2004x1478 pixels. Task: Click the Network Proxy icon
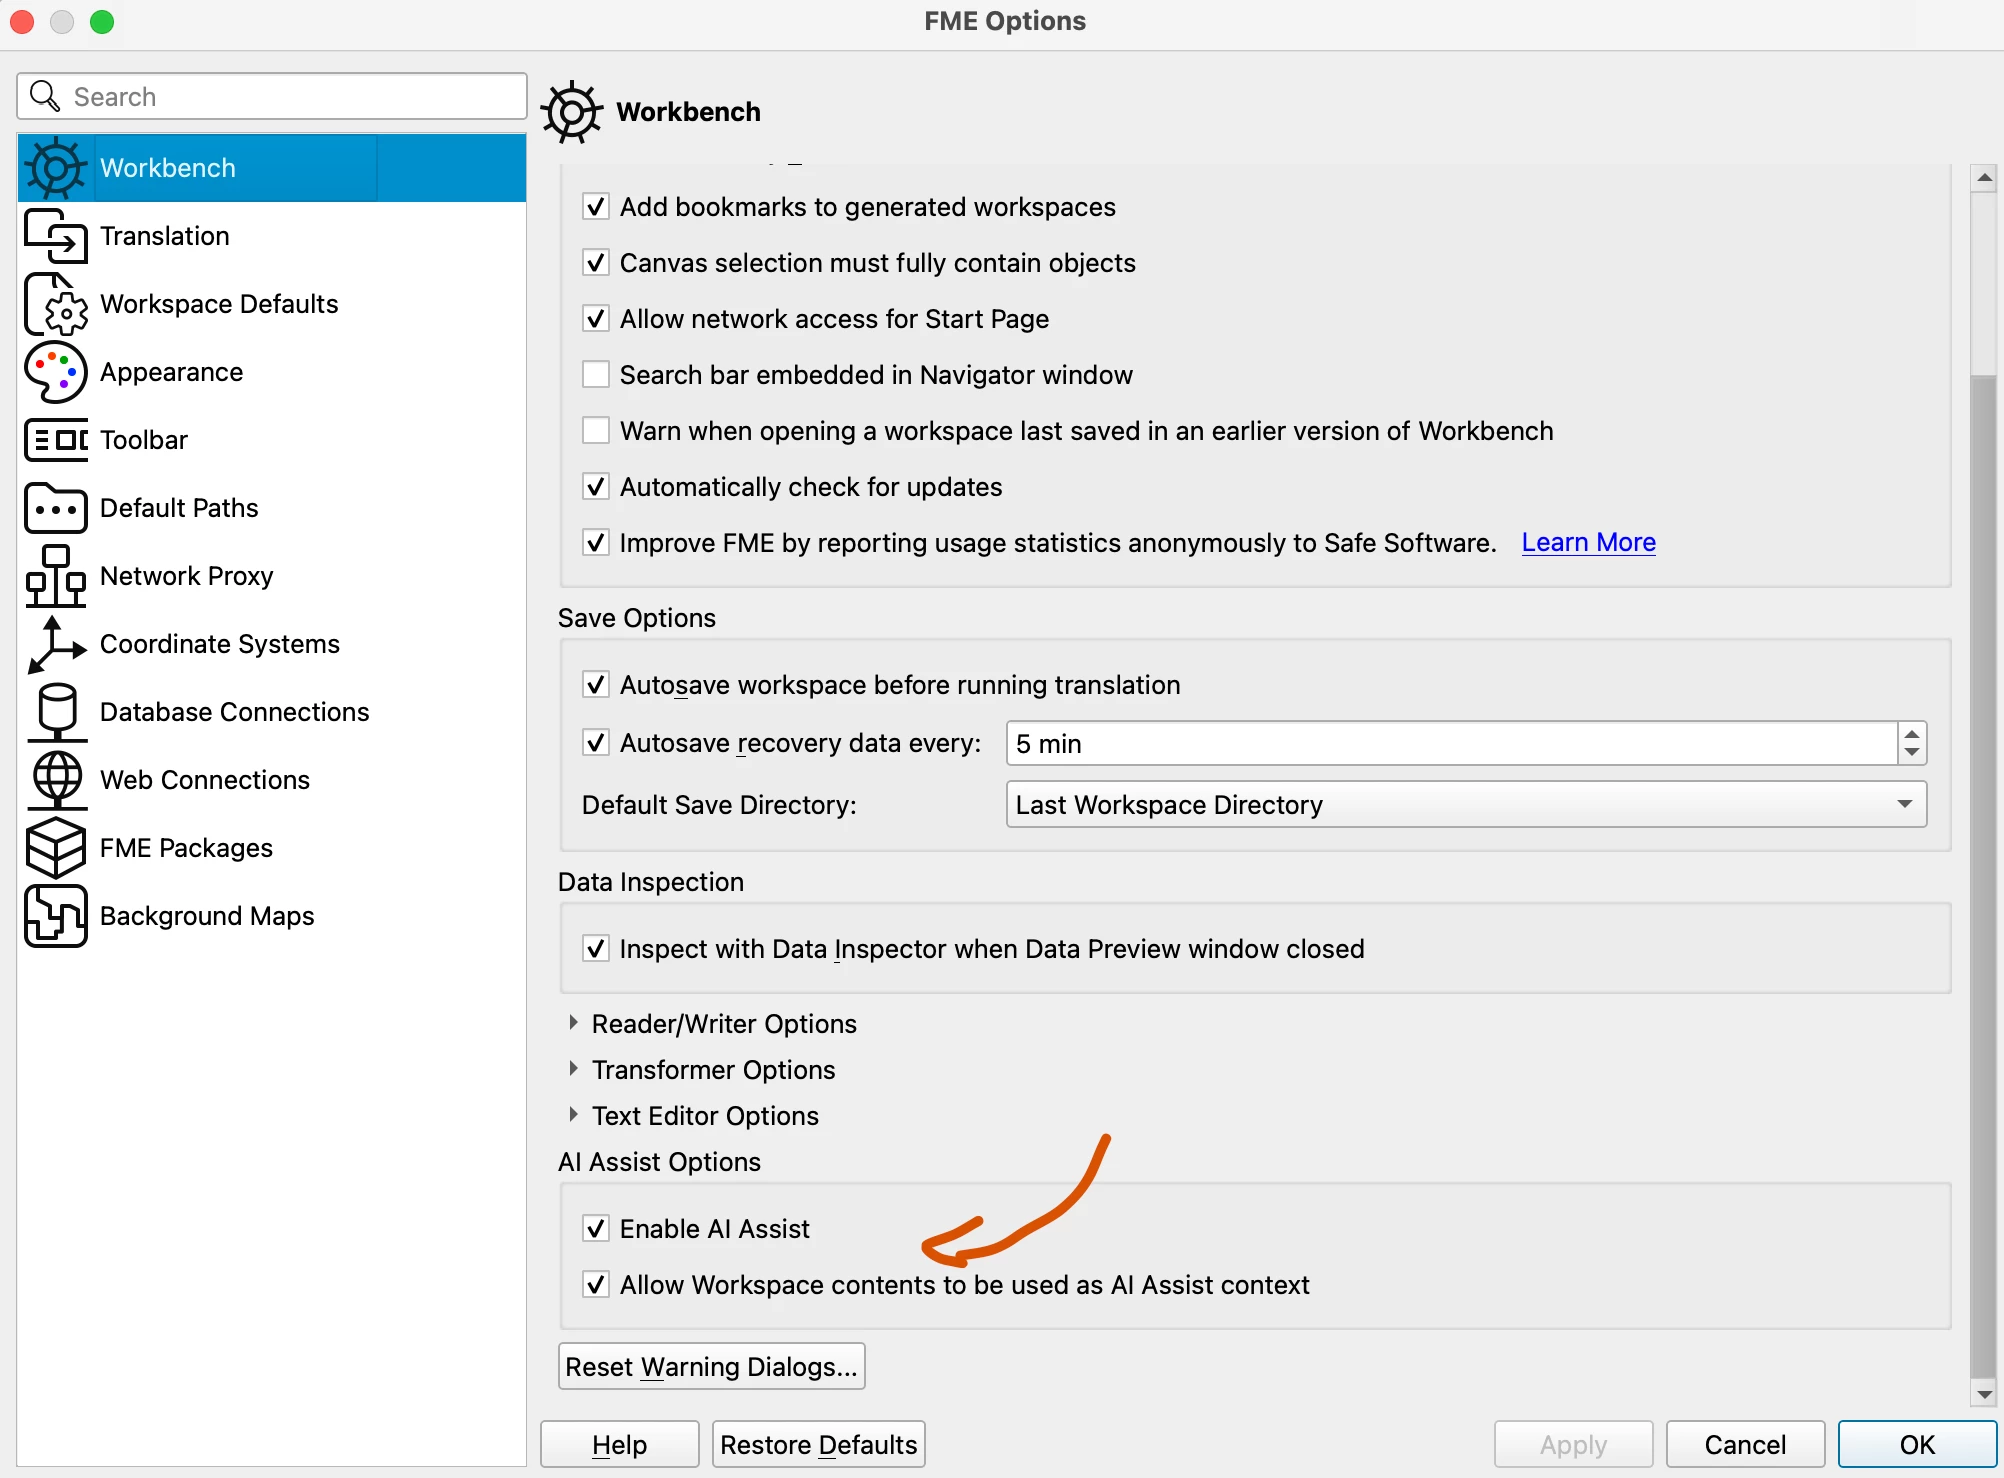click(x=55, y=576)
